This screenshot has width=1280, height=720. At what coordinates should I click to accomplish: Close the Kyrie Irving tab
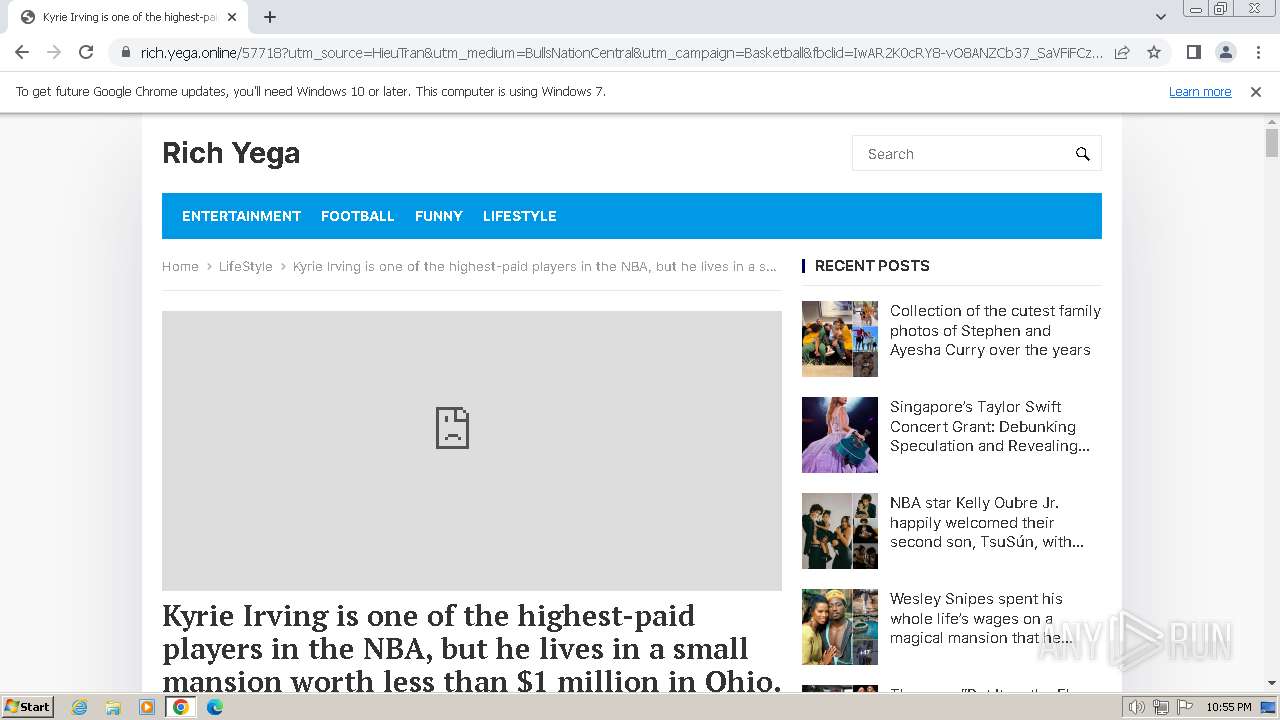point(232,17)
